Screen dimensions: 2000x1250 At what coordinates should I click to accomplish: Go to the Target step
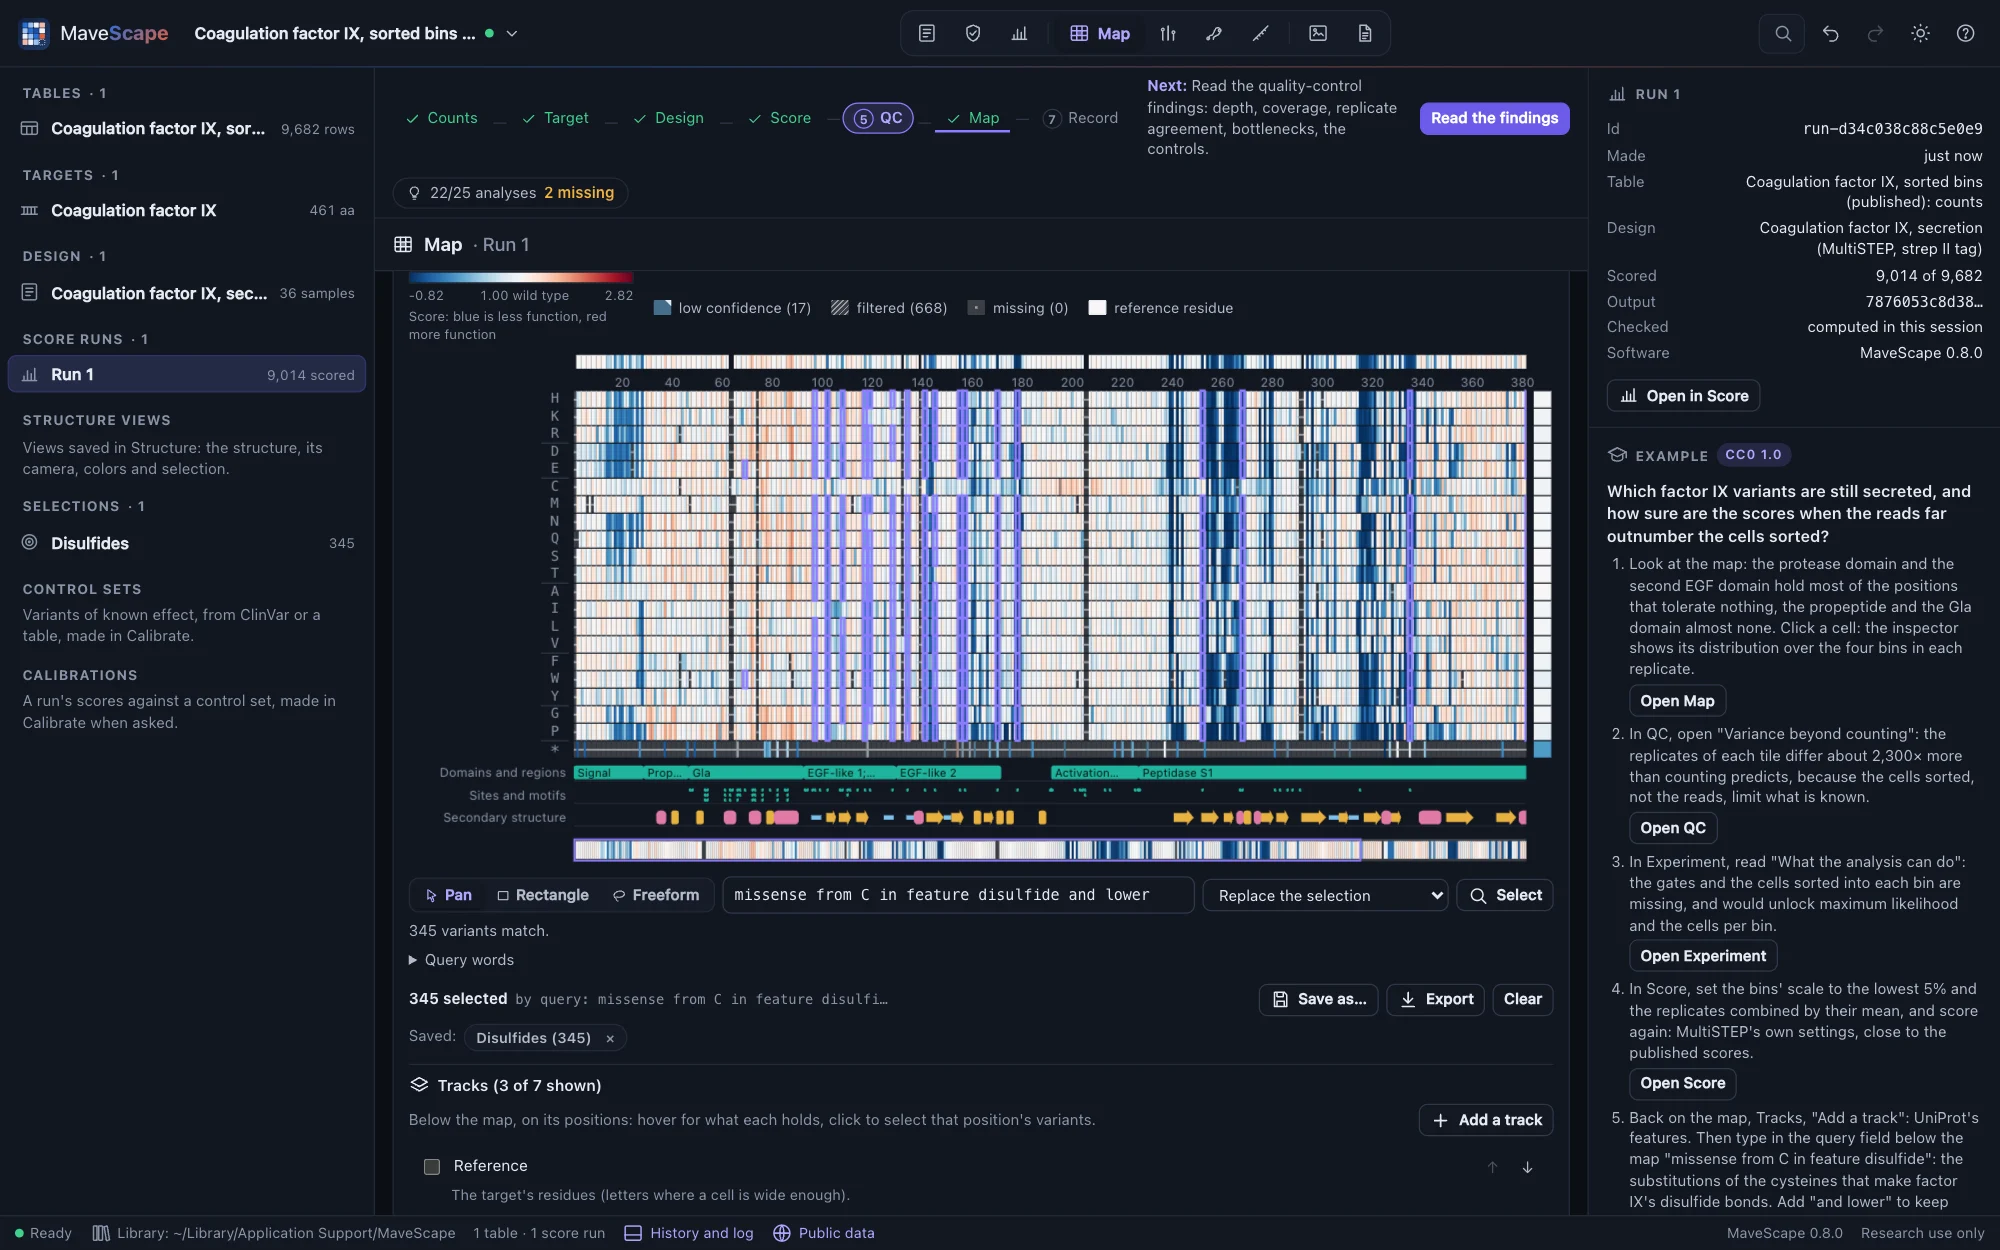tap(555, 118)
